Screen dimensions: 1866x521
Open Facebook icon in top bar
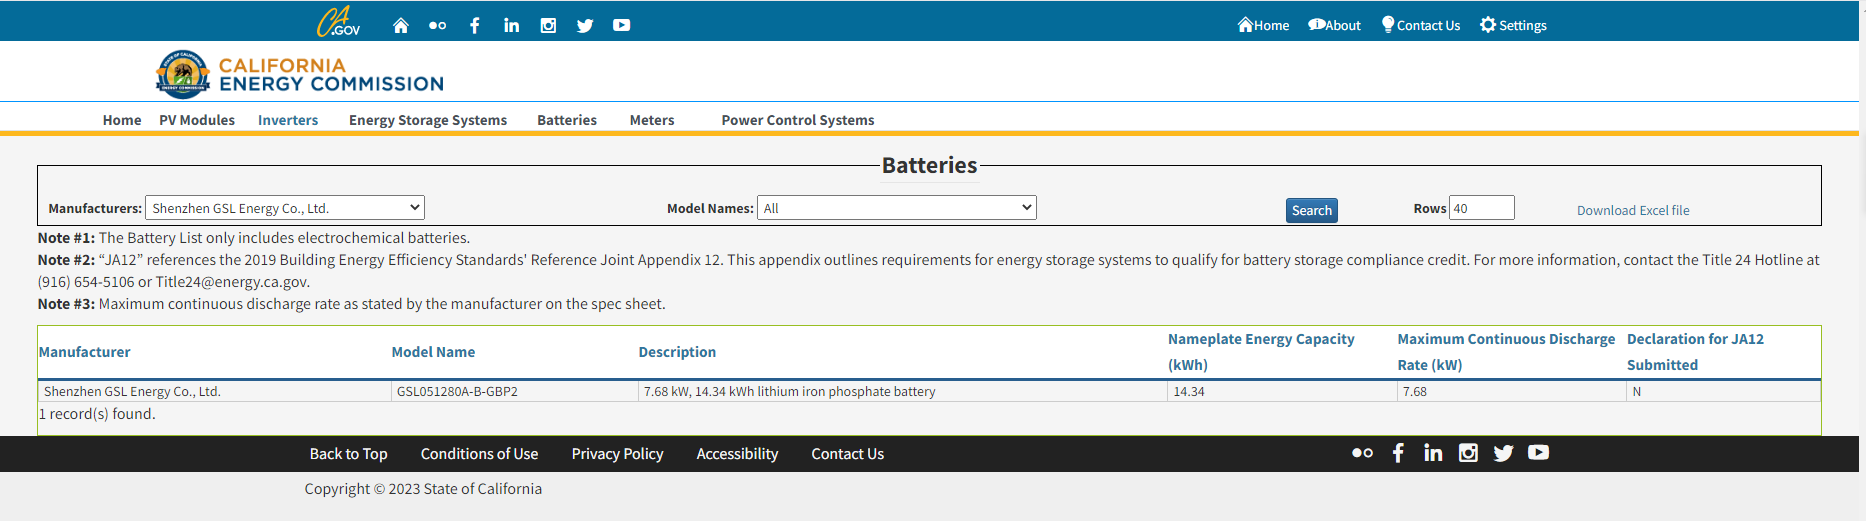tap(474, 25)
